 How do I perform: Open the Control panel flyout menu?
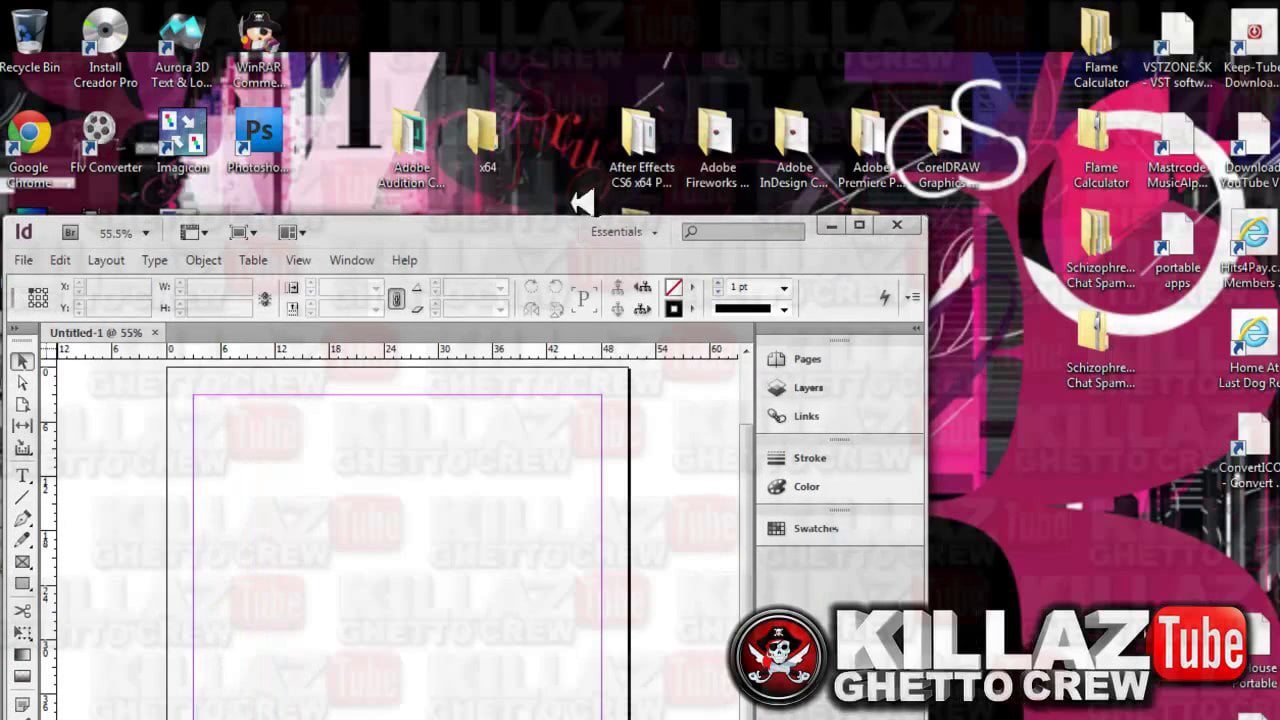click(x=912, y=297)
